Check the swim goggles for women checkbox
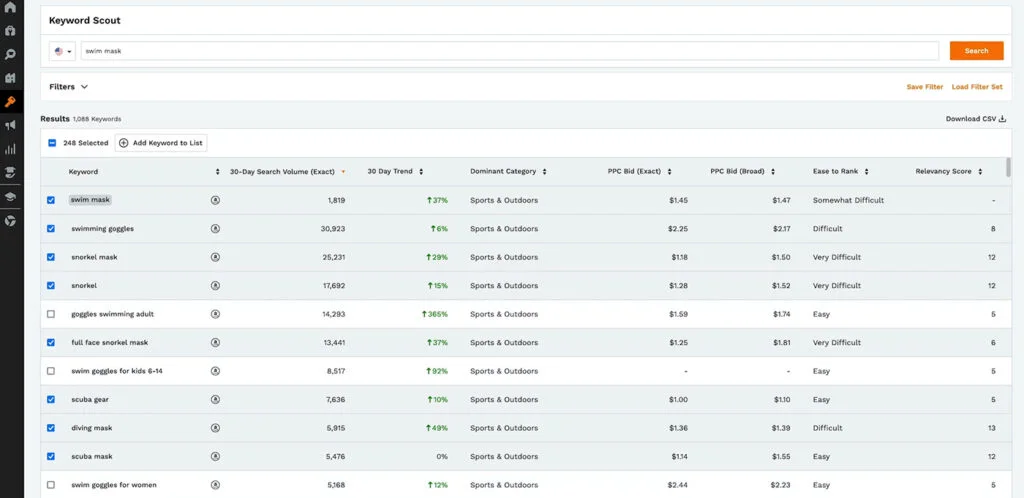 [x=51, y=485]
